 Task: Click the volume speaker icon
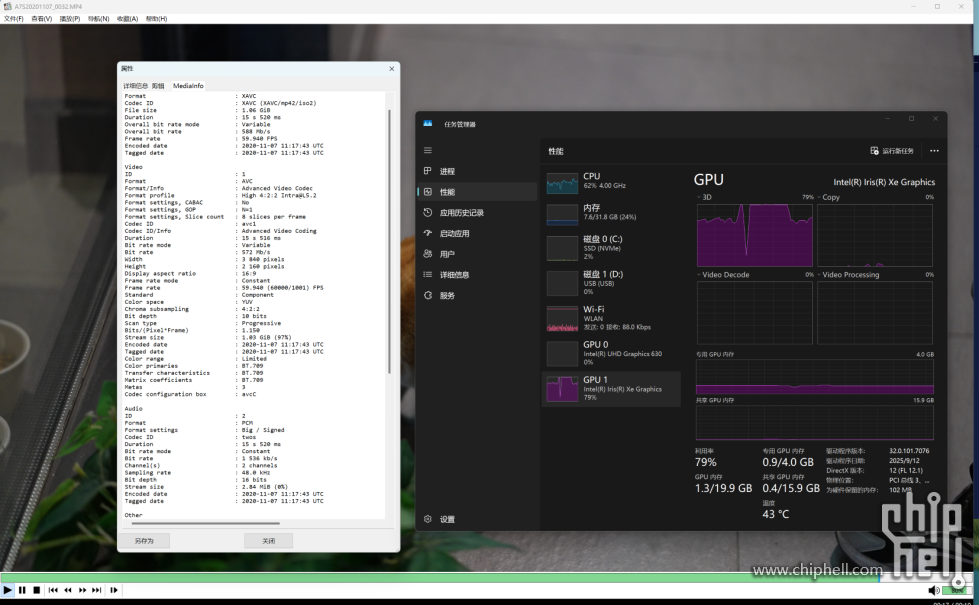tap(933, 590)
